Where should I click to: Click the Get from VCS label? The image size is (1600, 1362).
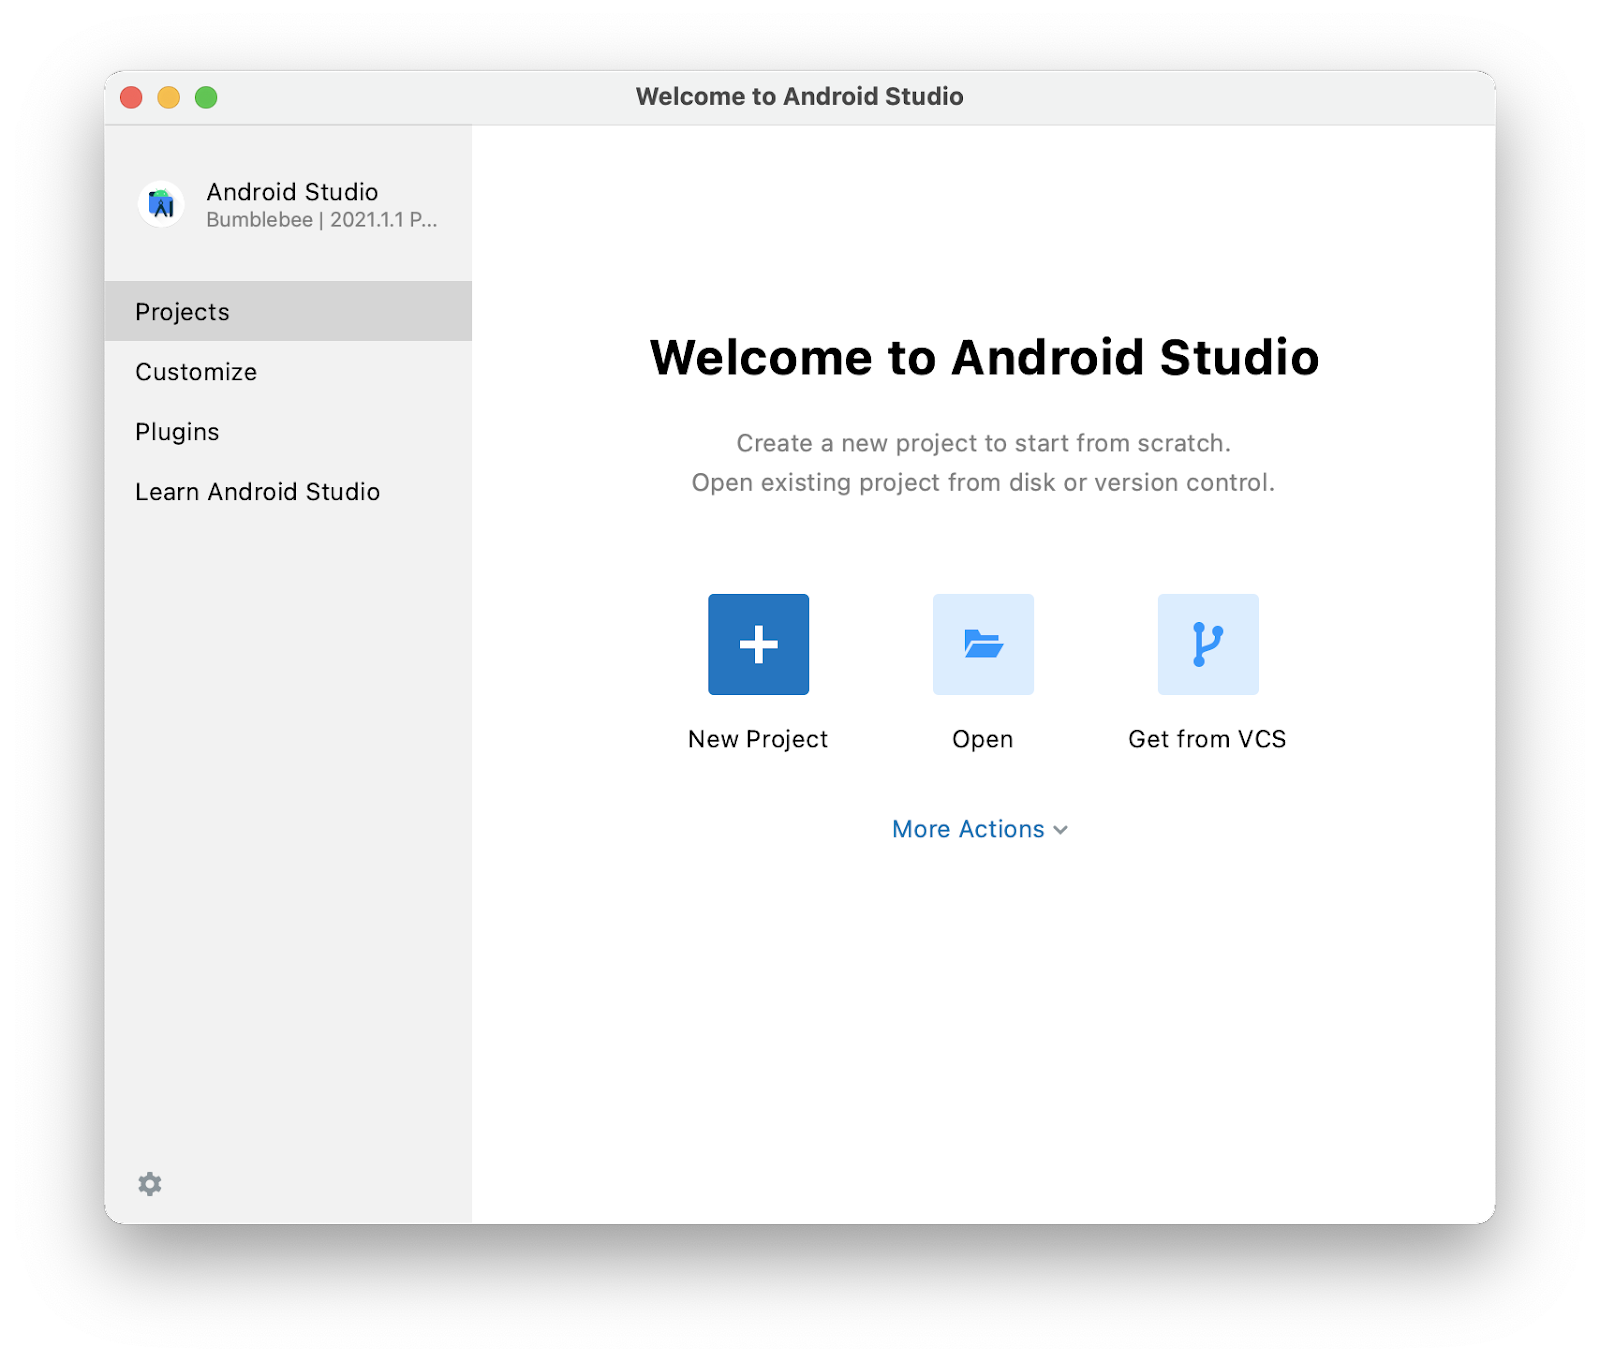tap(1206, 739)
